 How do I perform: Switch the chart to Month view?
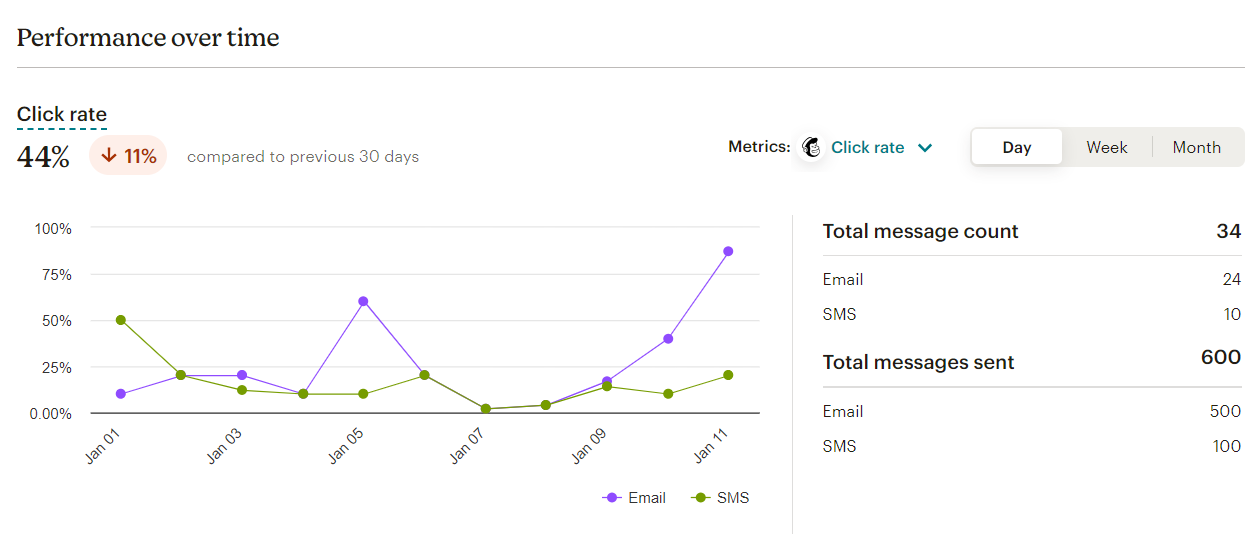[1196, 147]
